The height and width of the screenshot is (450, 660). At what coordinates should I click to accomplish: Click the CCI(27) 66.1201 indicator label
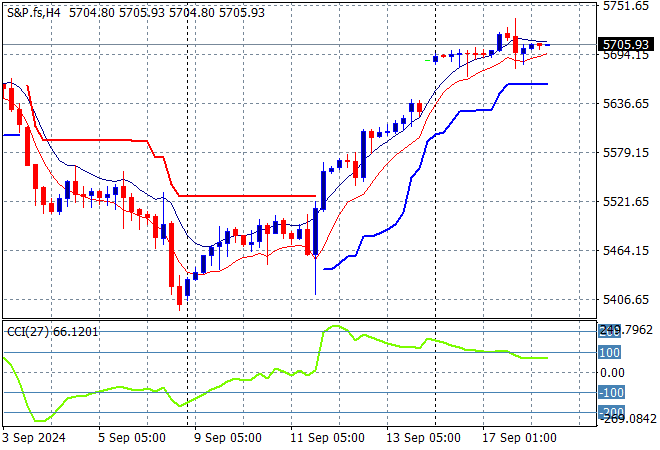click(52, 332)
